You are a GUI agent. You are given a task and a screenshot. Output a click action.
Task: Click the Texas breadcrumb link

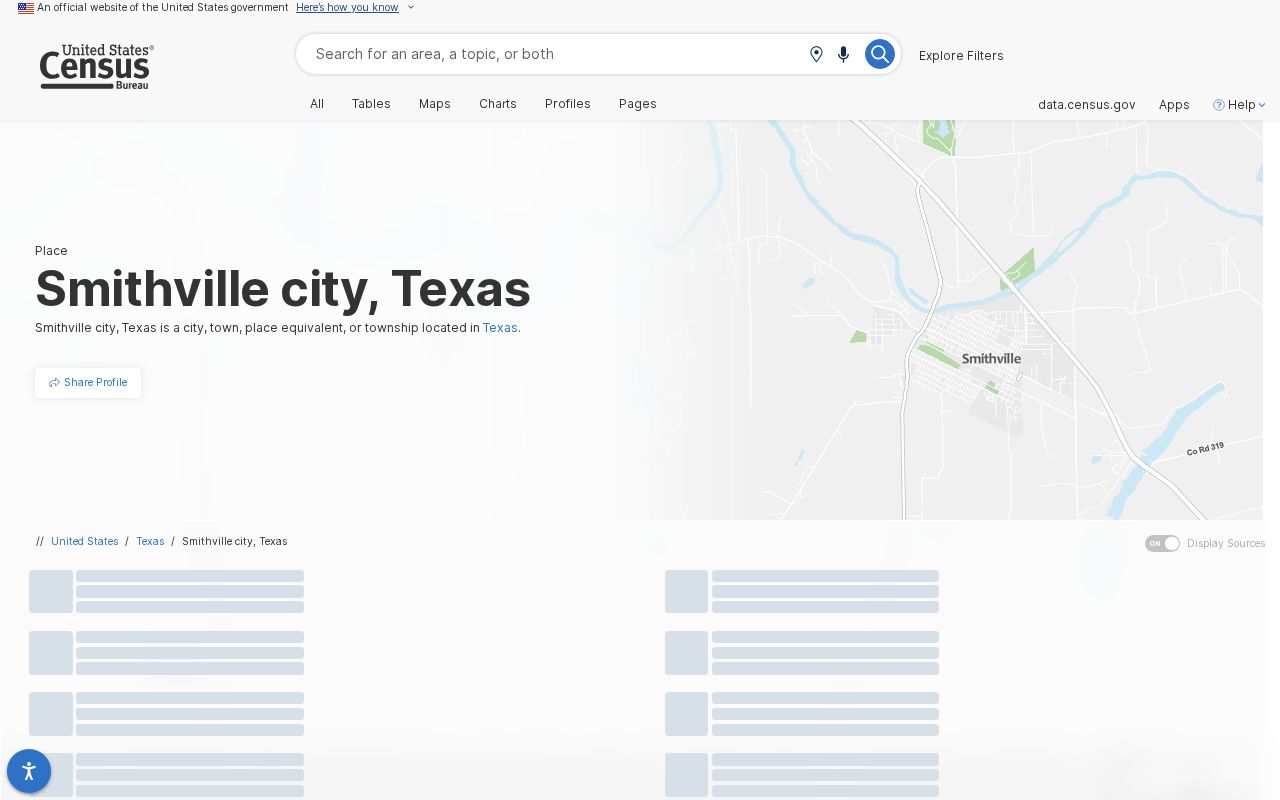tap(150, 541)
